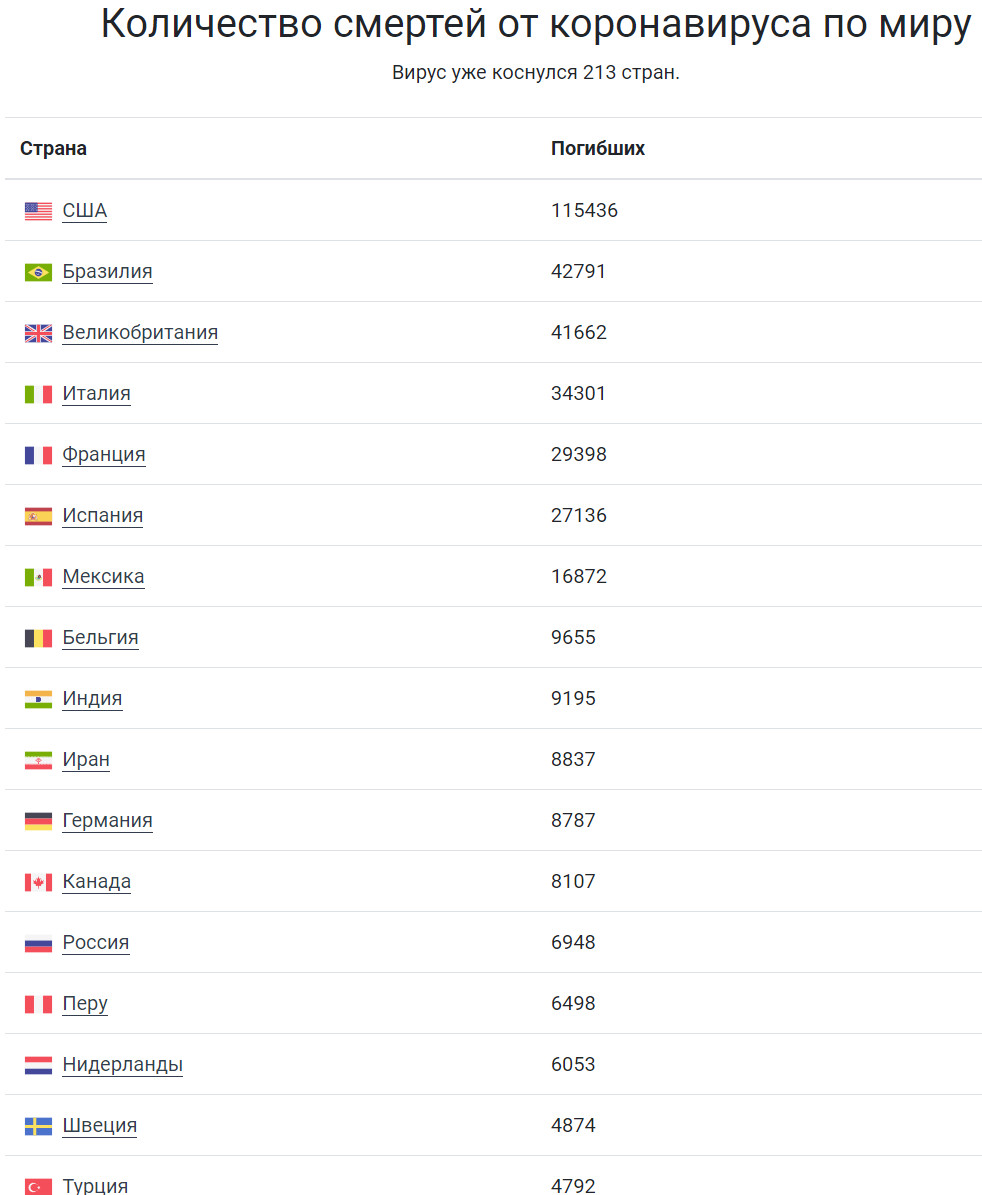Click the Sweden flag icon

pos(38,1126)
